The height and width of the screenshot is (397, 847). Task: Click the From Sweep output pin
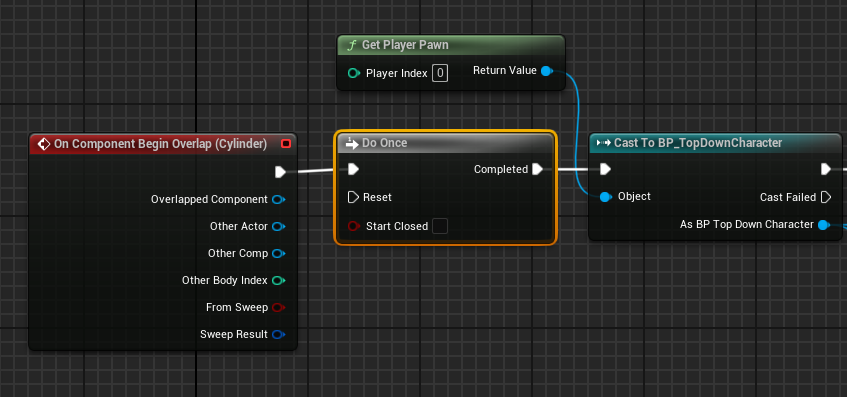click(x=278, y=307)
